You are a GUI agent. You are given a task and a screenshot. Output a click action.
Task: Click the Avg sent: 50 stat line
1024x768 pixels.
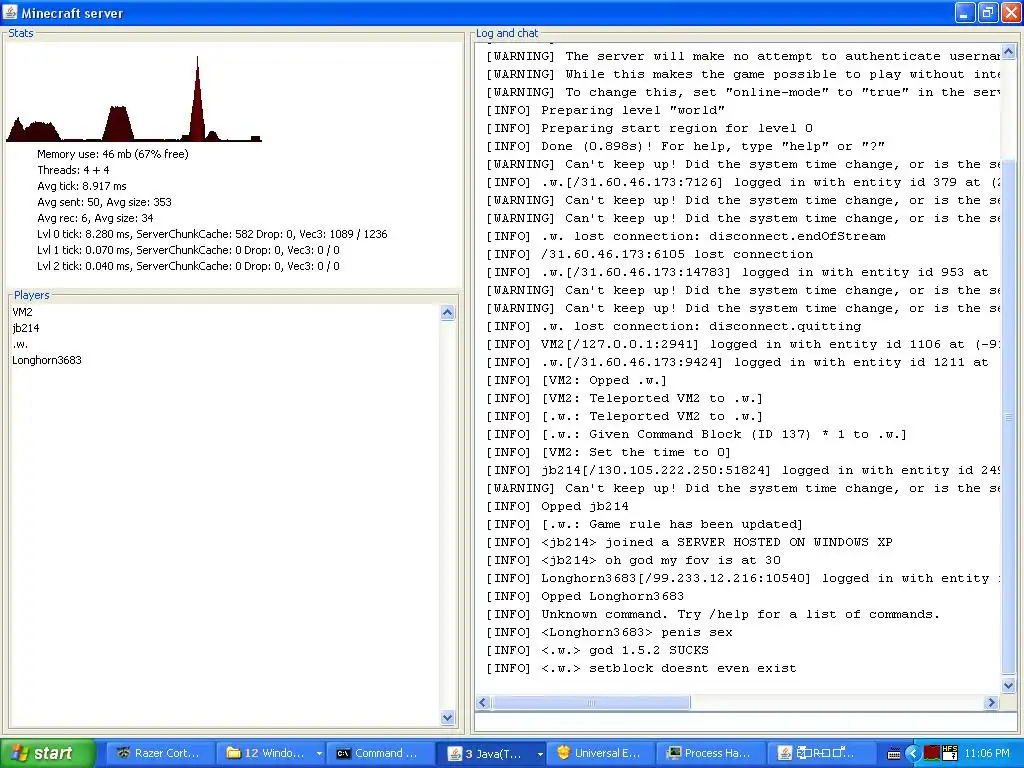click(104, 202)
